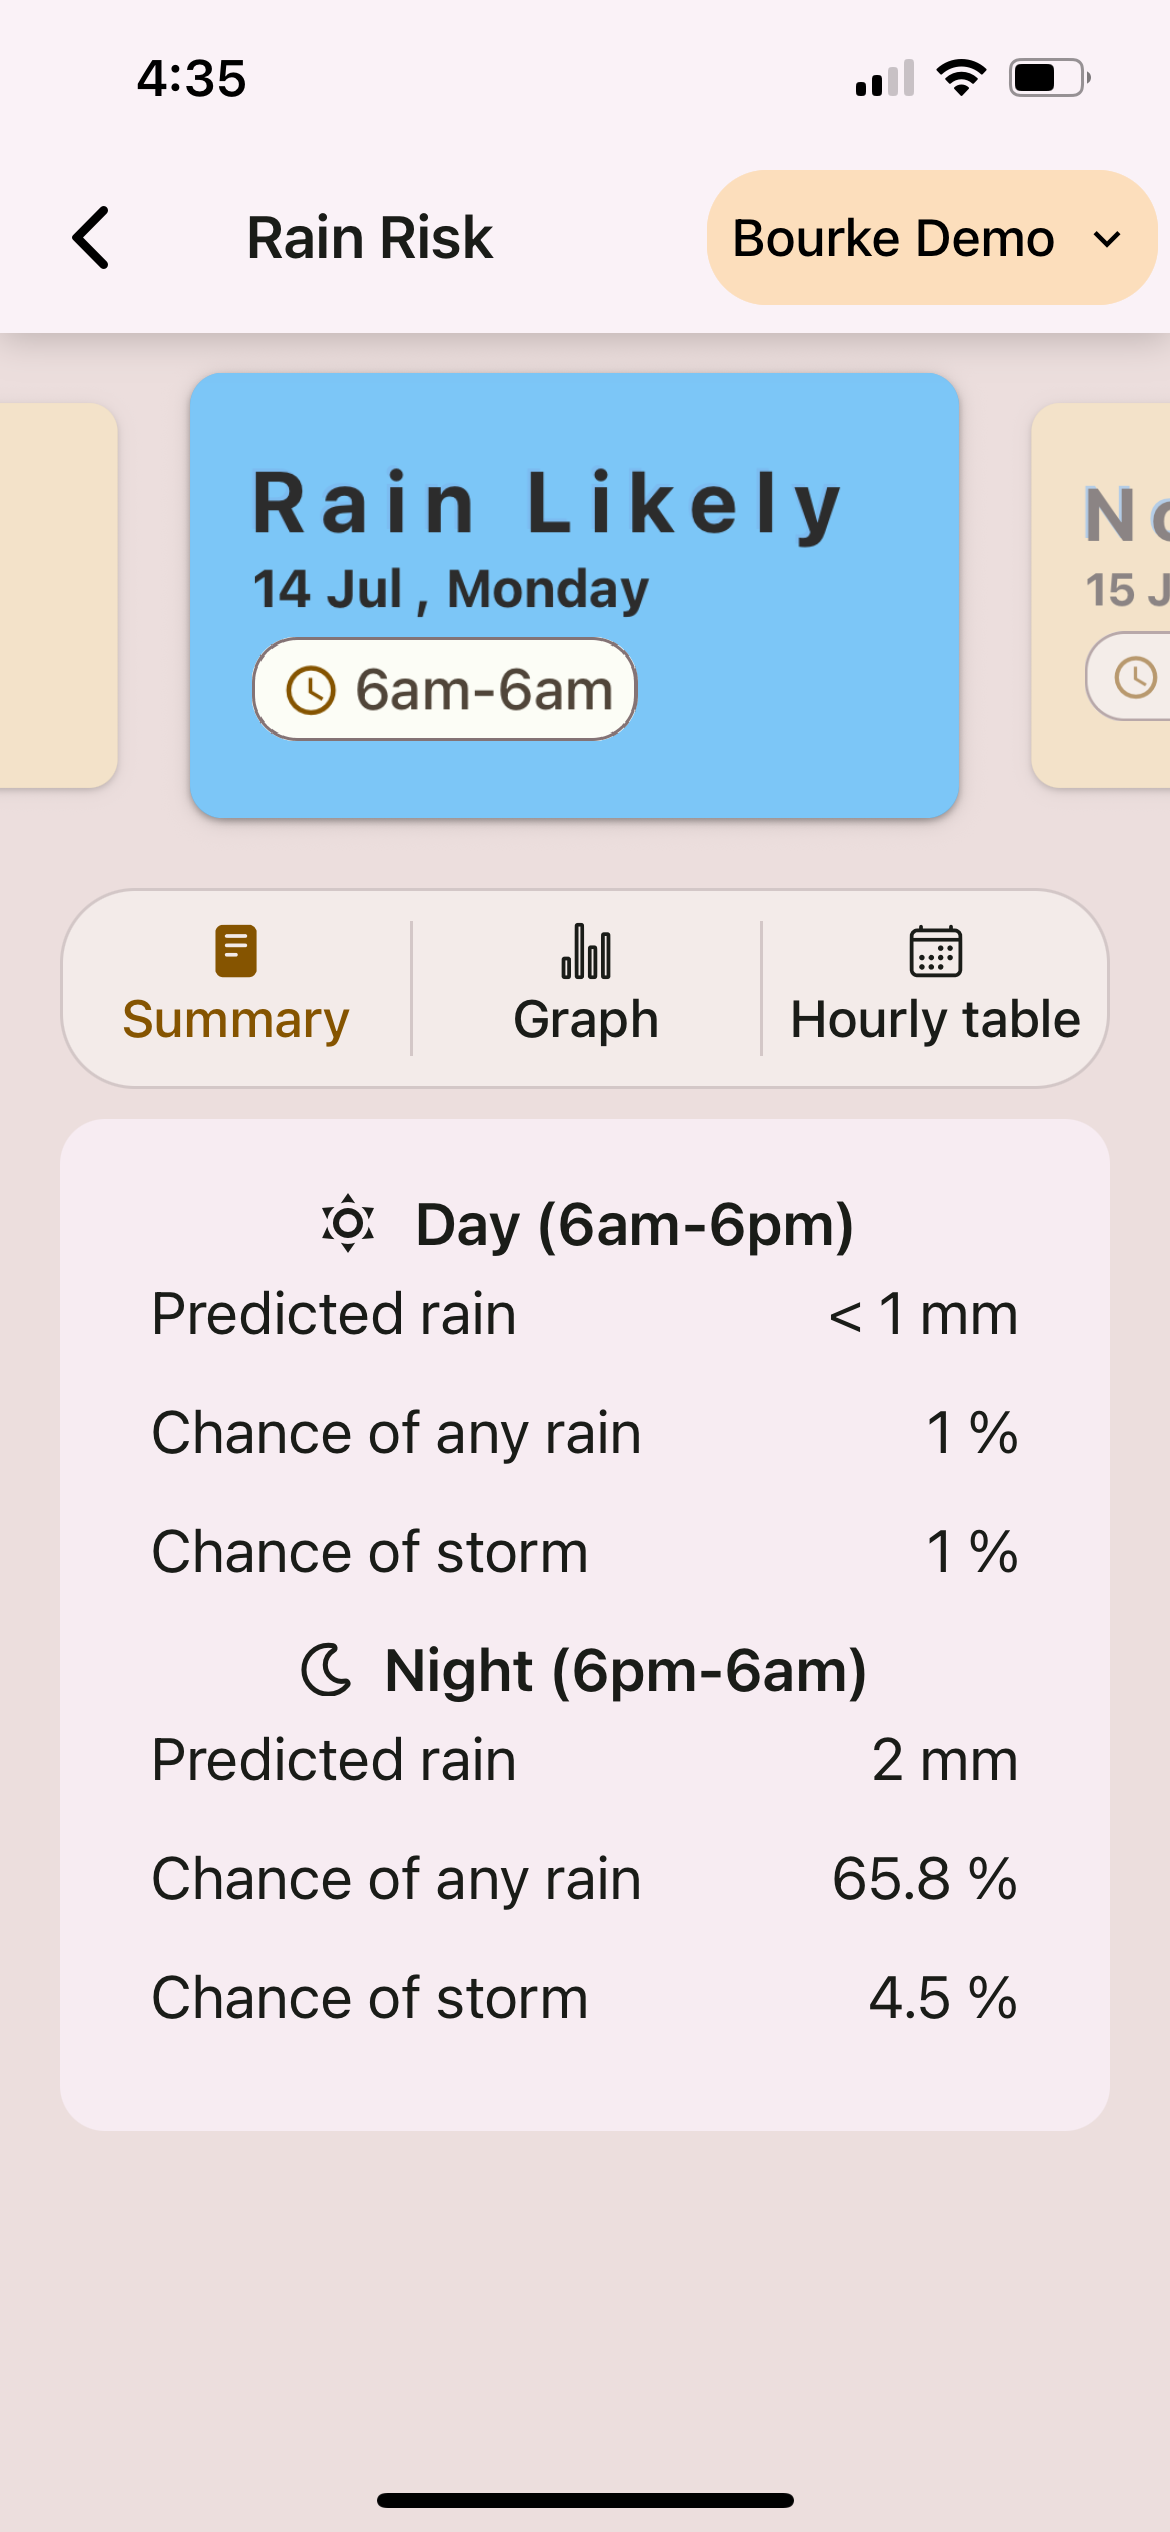Tap the clock icon on next day card
The image size is (1170, 2532).
click(x=1136, y=677)
